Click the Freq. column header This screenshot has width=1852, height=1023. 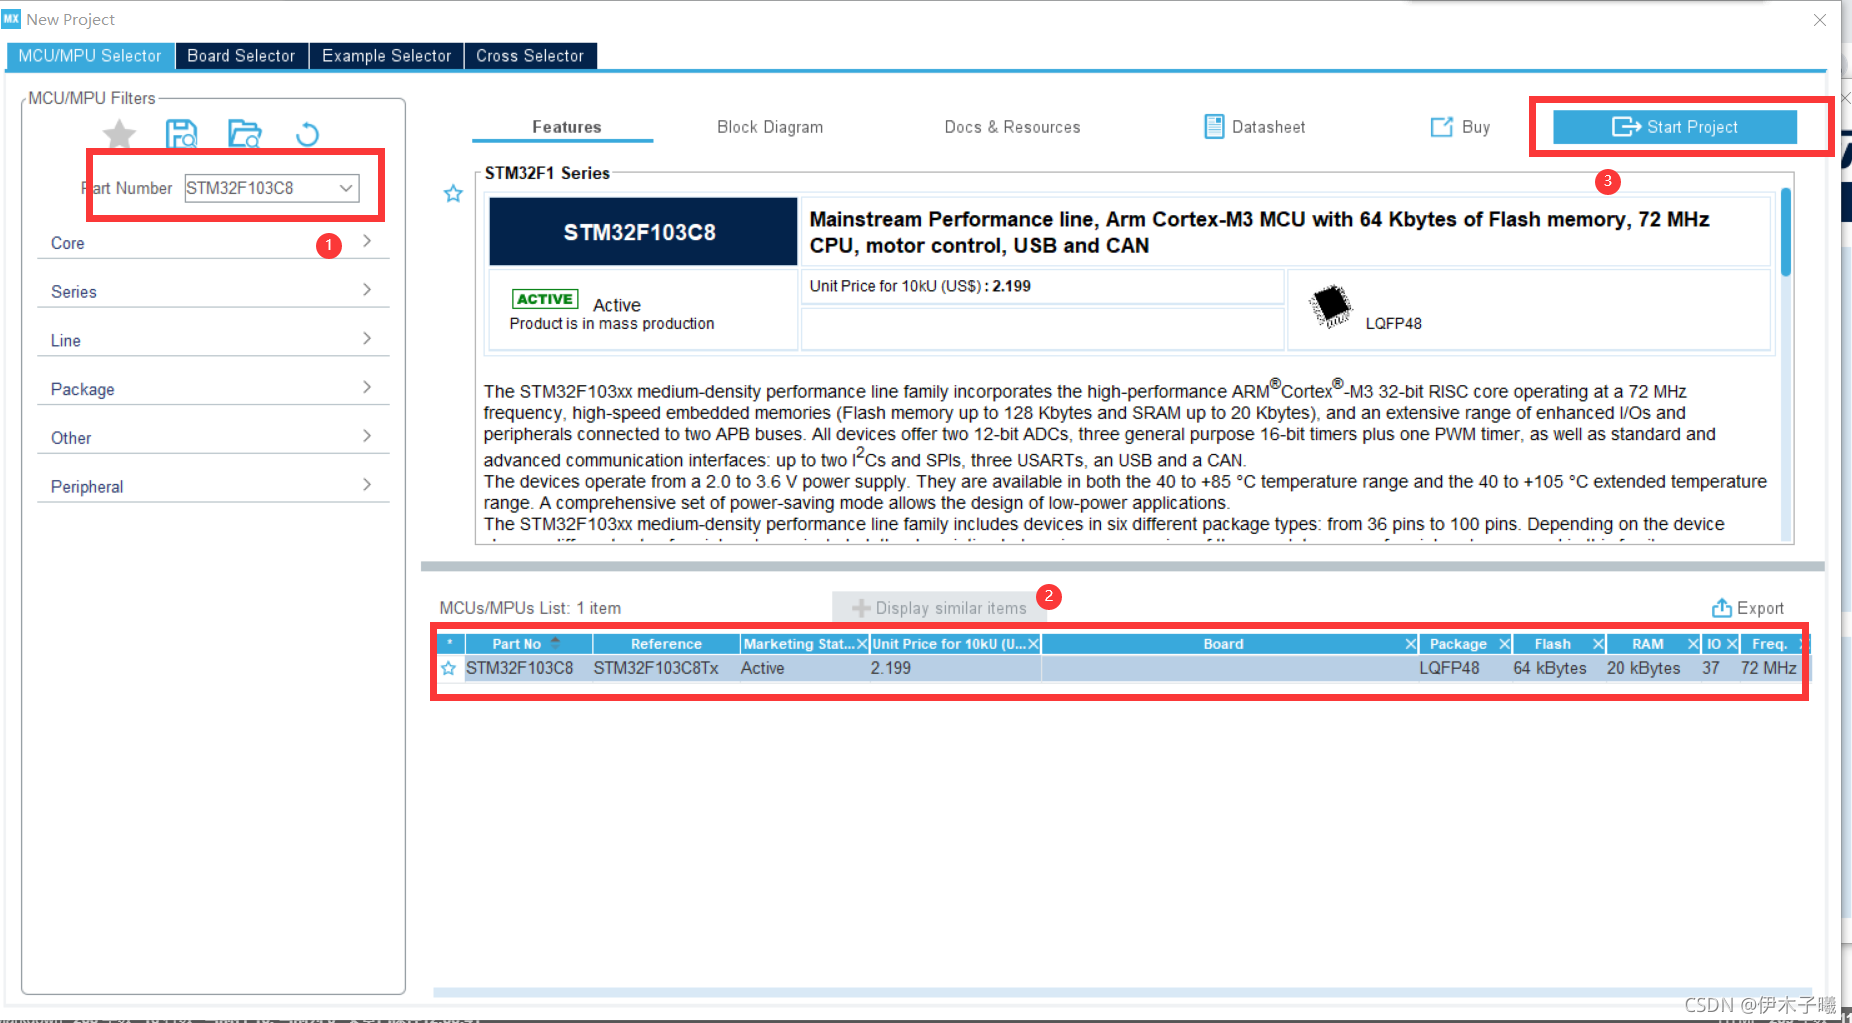[1769, 644]
